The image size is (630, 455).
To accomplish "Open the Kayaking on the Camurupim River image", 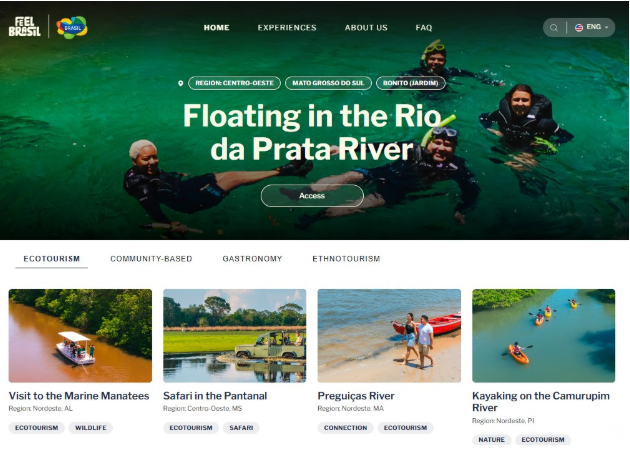I will [x=544, y=336].
